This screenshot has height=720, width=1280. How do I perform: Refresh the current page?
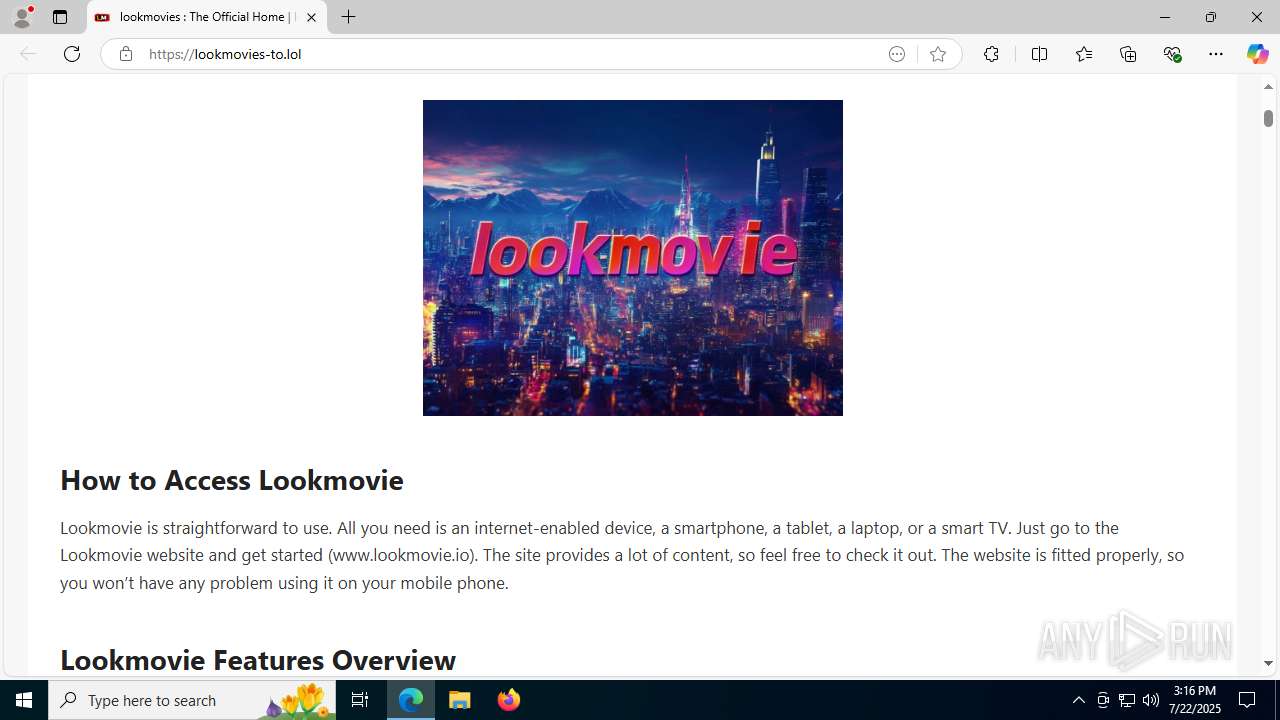click(x=72, y=54)
